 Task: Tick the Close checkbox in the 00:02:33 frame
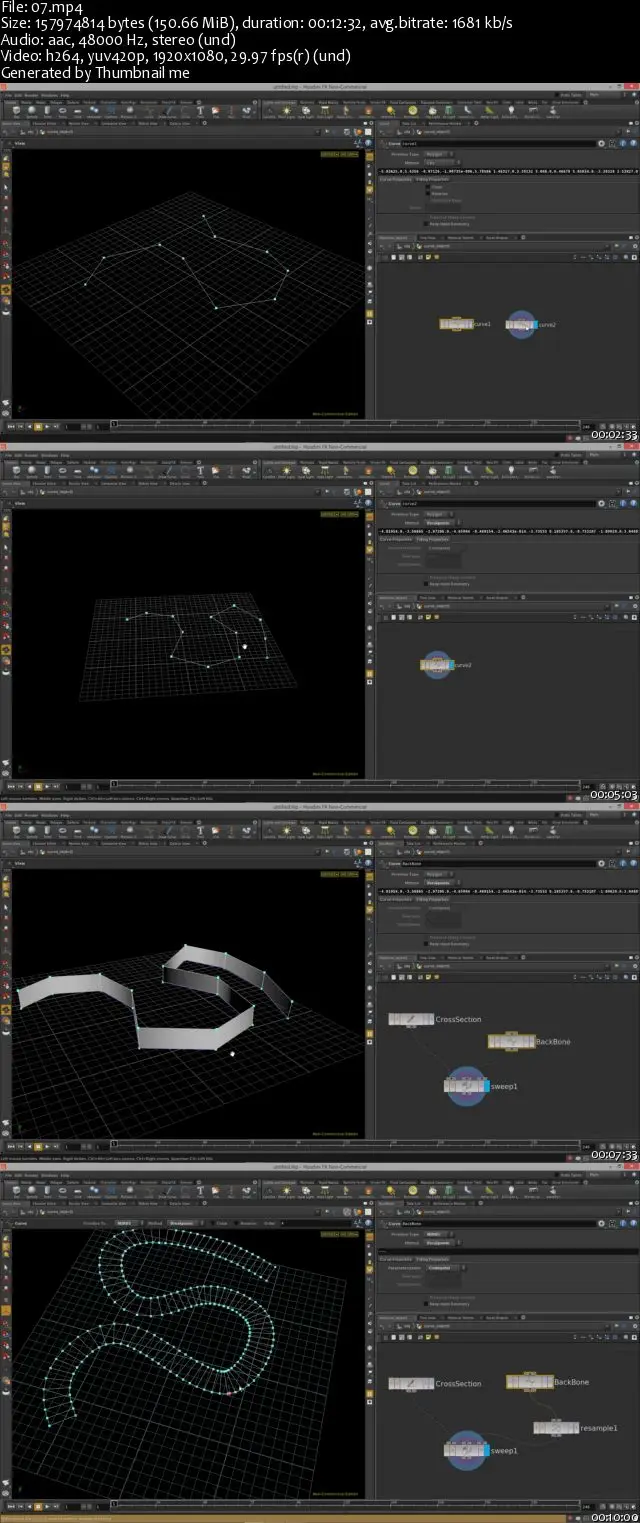pos(427,186)
